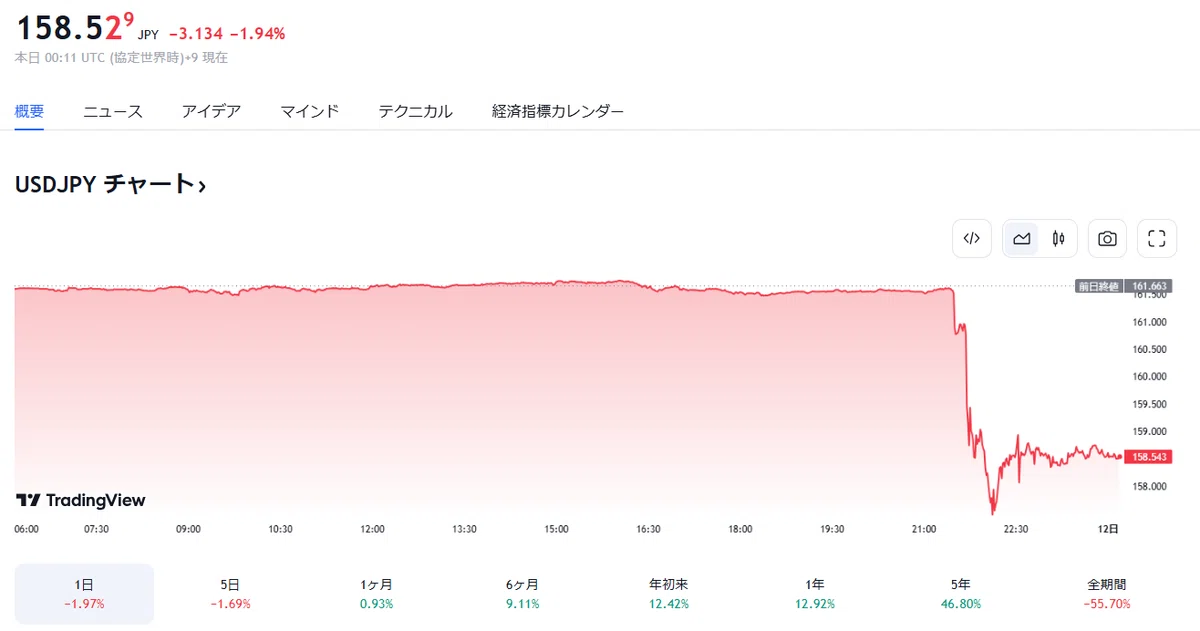This screenshot has height=631, width=1200.
Task: Go to the アイデア tab
Action: (211, 111)
